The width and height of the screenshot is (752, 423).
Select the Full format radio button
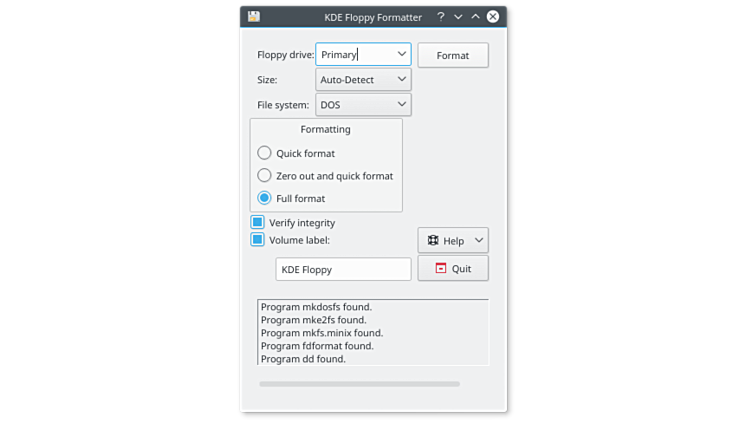tap(264, 198)
